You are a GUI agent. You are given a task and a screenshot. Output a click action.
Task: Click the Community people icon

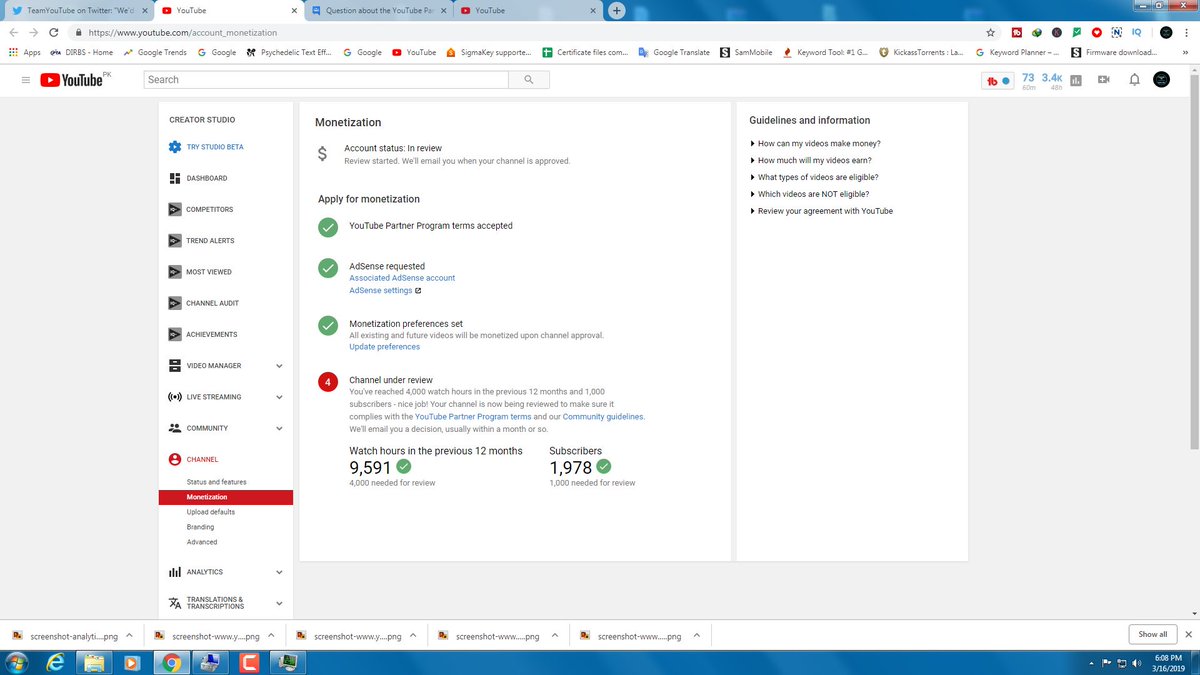coord(175,428)
